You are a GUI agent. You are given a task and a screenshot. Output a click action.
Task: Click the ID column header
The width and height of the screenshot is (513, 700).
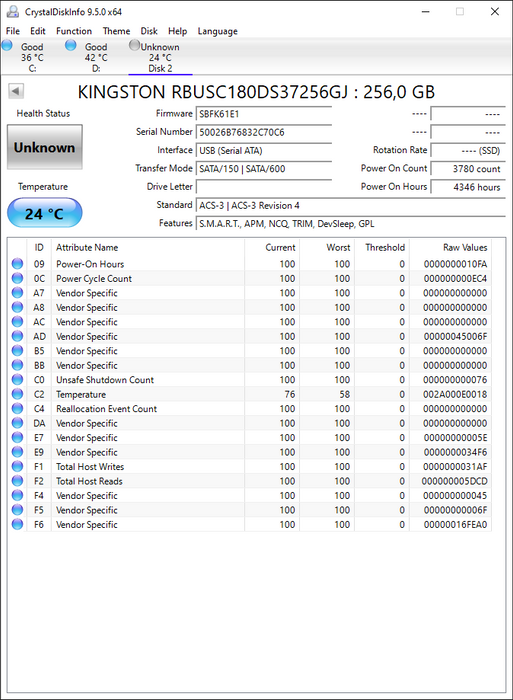pyautogui.click(x=39, y=247)
